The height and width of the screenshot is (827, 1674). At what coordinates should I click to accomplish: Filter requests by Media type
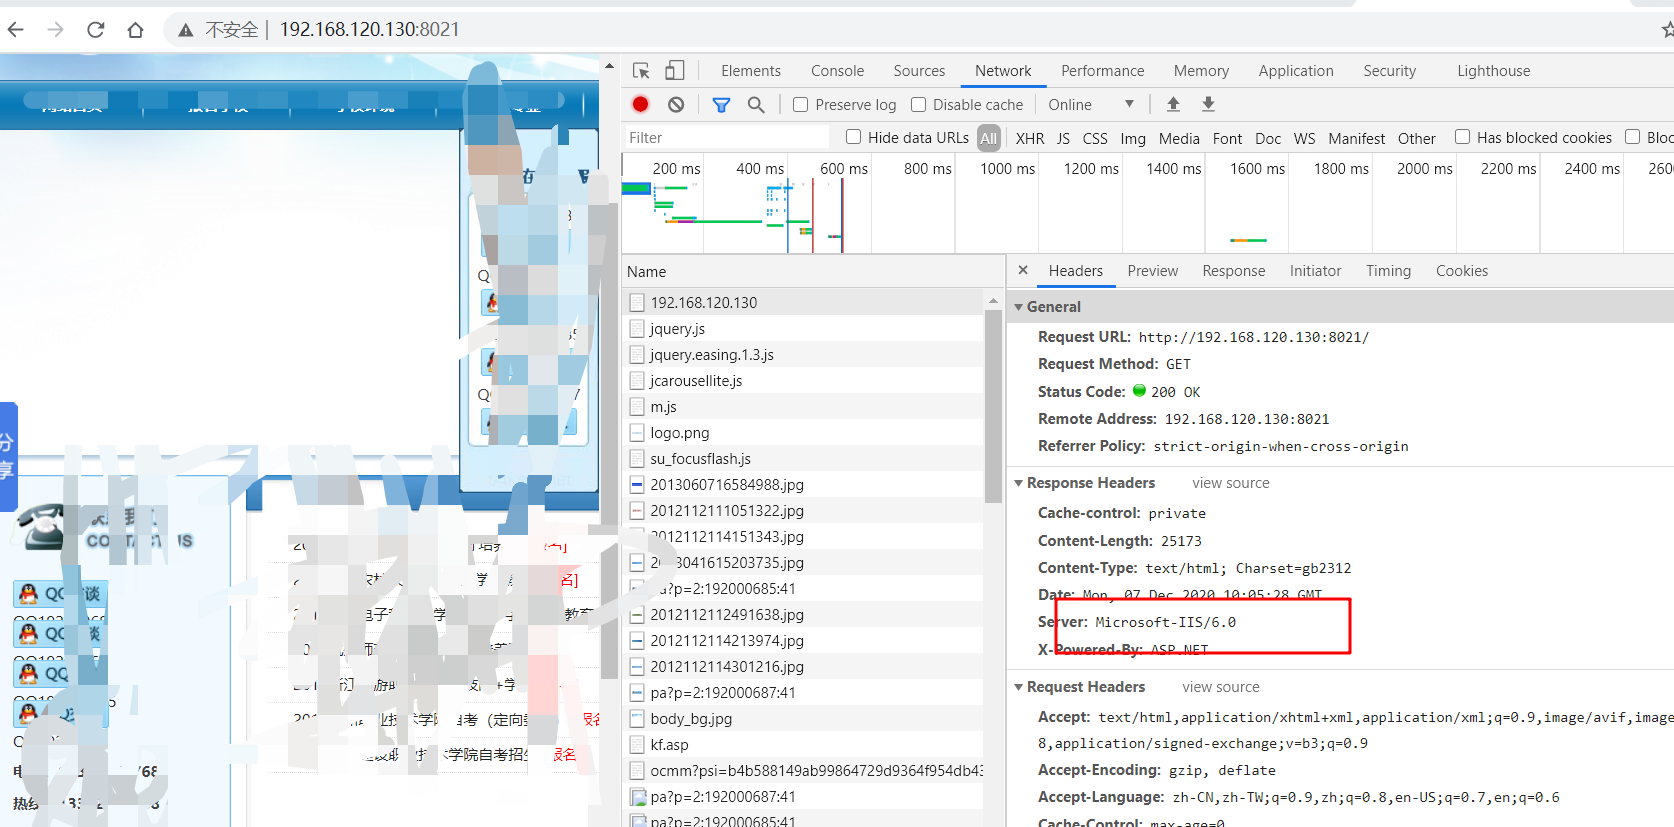click(x=1179, y=138)
